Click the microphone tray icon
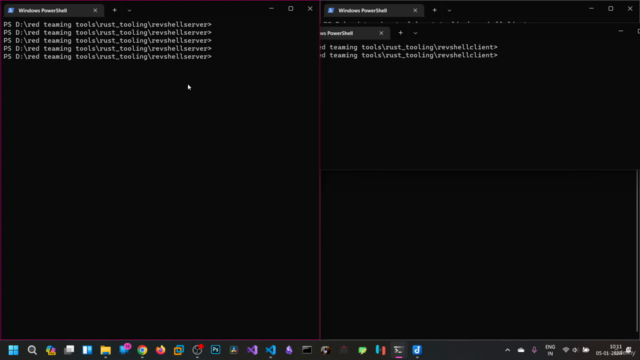 pos(534,350)
